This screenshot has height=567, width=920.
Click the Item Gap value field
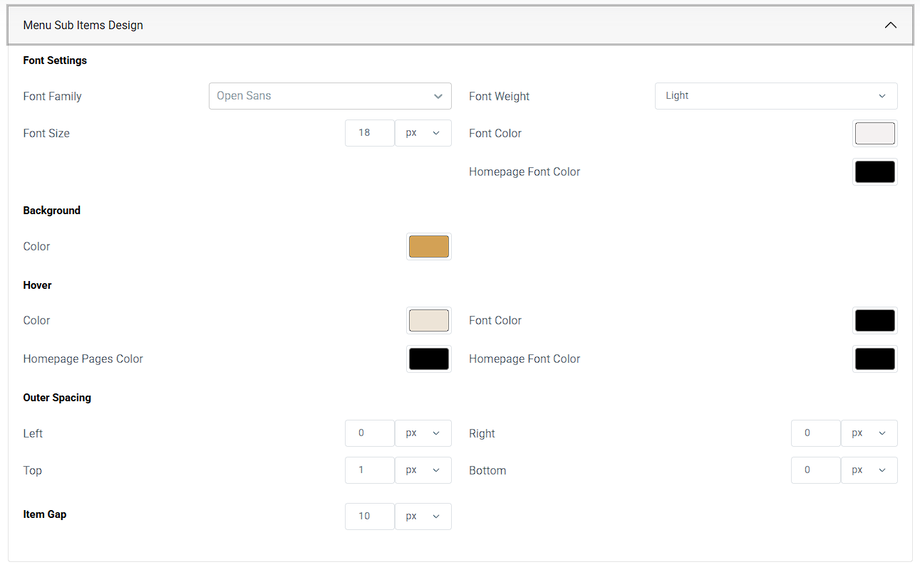[369, 516]
